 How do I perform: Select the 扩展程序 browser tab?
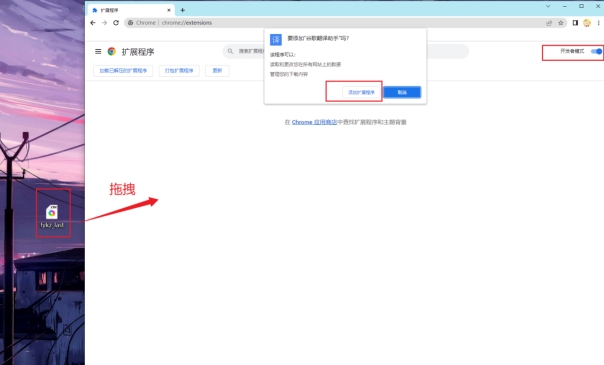point(131,10)
